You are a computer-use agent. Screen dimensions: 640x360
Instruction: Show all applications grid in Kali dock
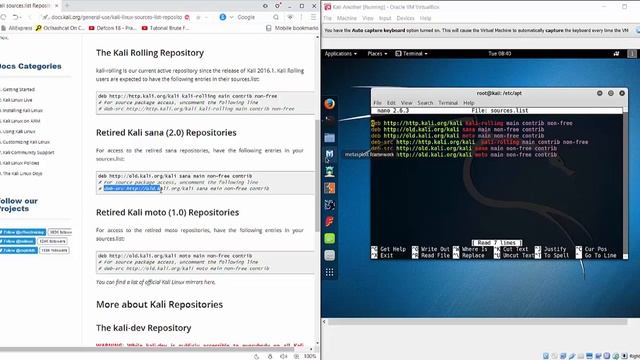click(x=329, y=272)
